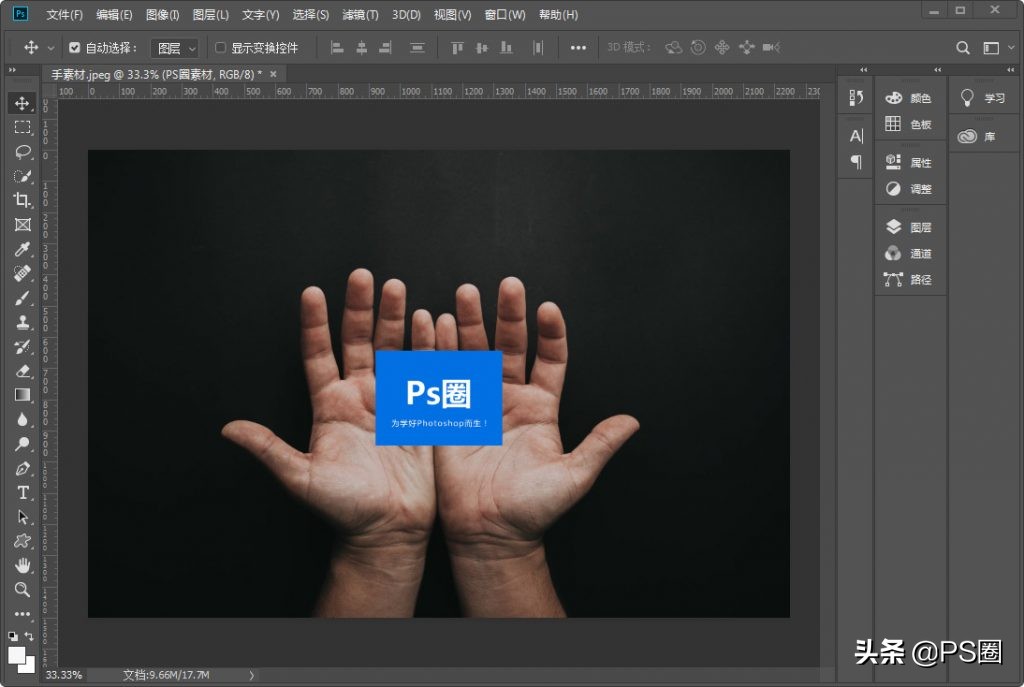
Task: Collapse the 学习 panel group double-arrow
Action: [x=1010, y=70]
